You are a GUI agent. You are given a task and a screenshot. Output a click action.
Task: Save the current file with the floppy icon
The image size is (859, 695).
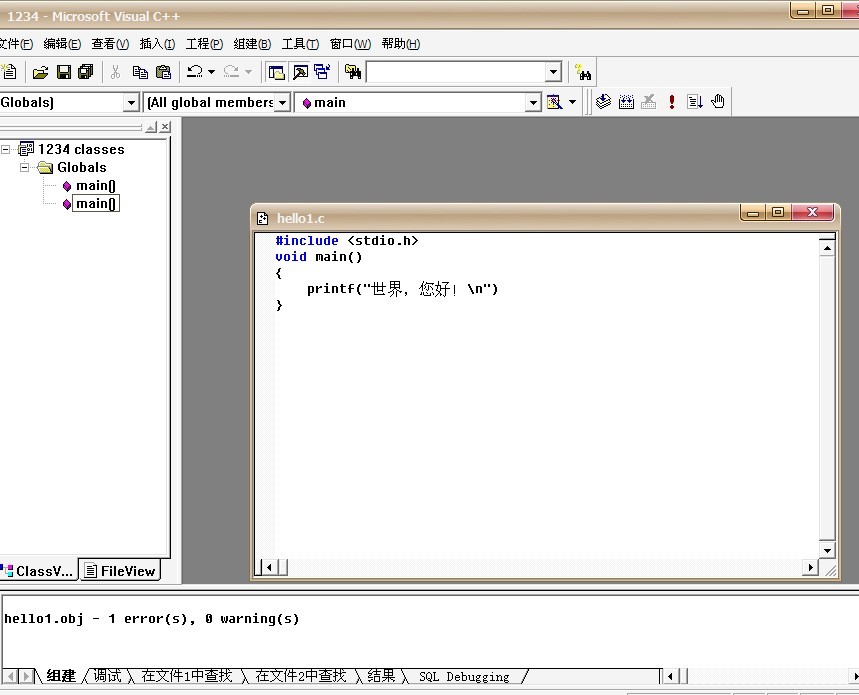coord(64,72)
